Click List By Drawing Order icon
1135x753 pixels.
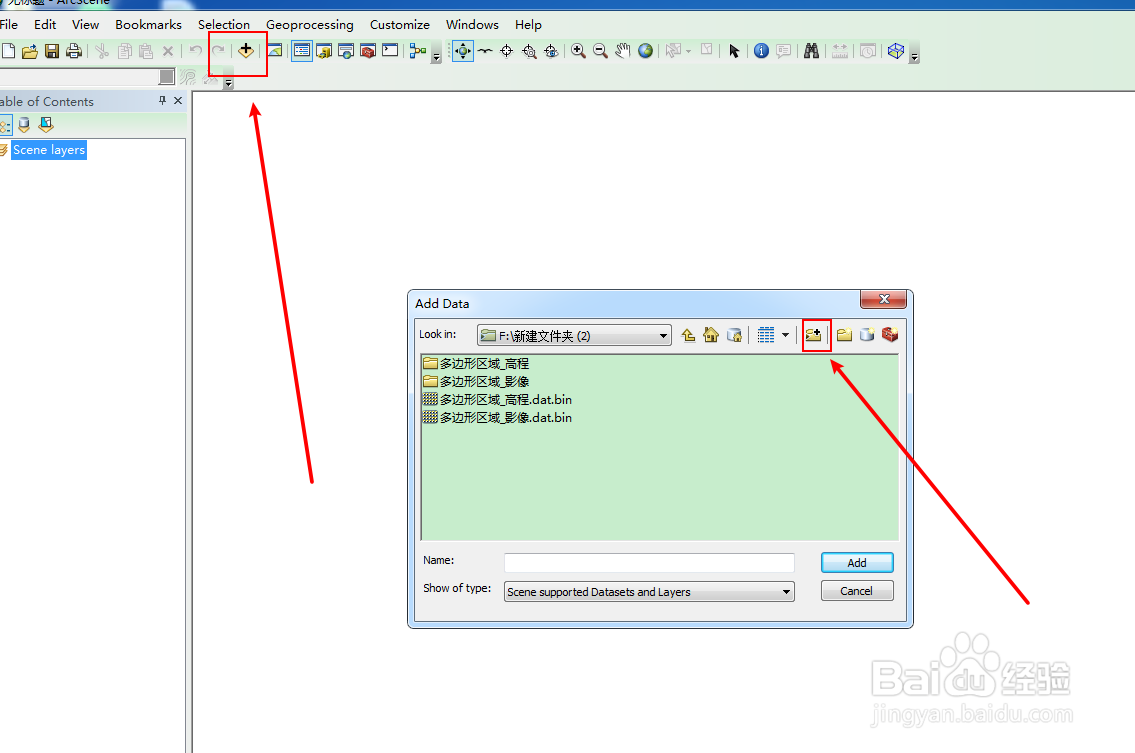(5, 126)
